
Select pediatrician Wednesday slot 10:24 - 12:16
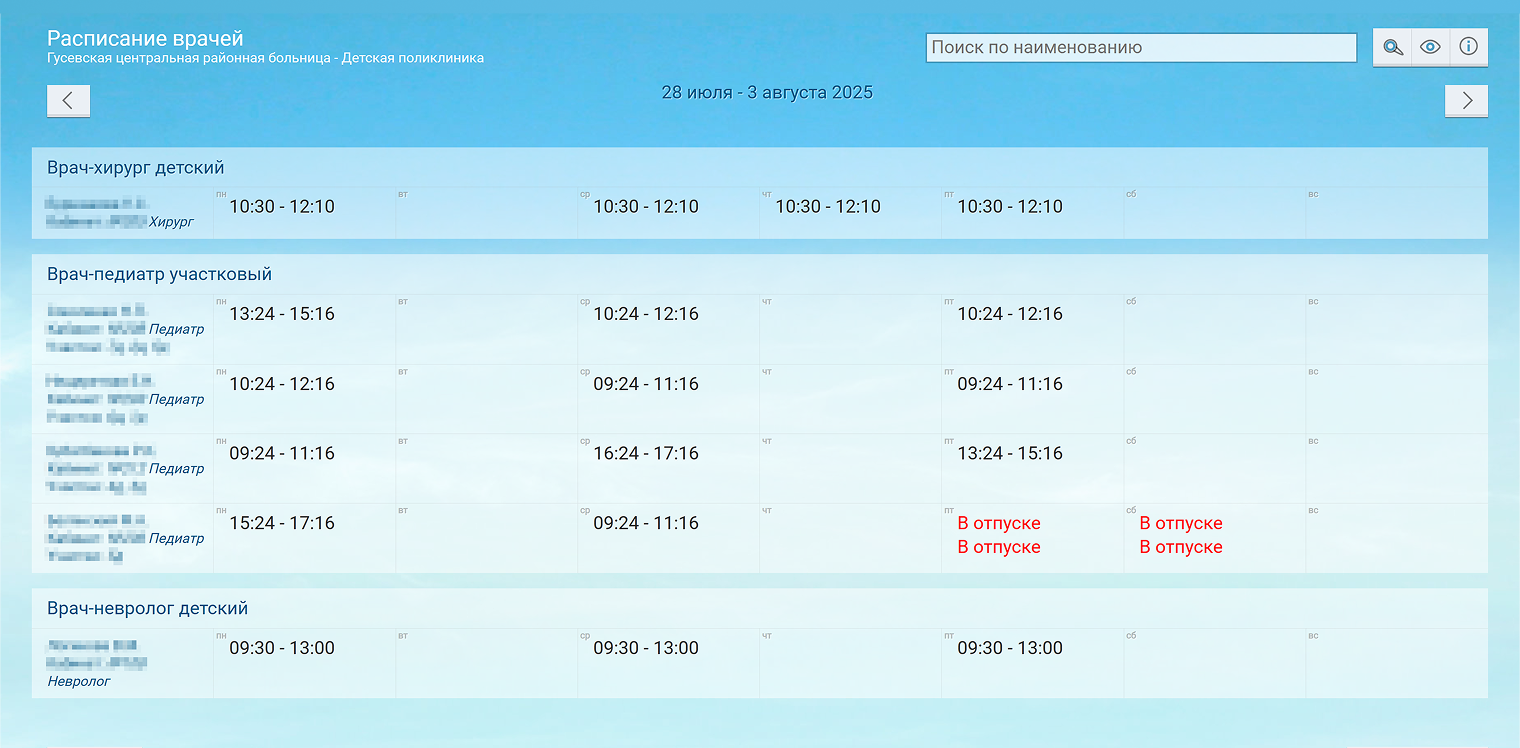[646, 314]
